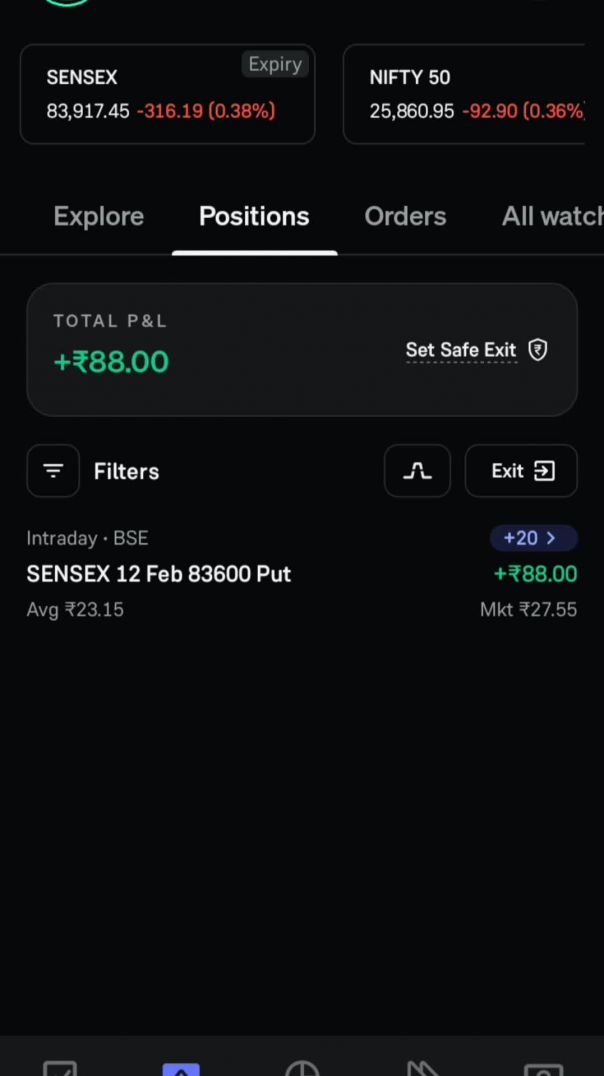Select the Positions tab
Viewport: 604px width, 1076px height.
point(254,217)
